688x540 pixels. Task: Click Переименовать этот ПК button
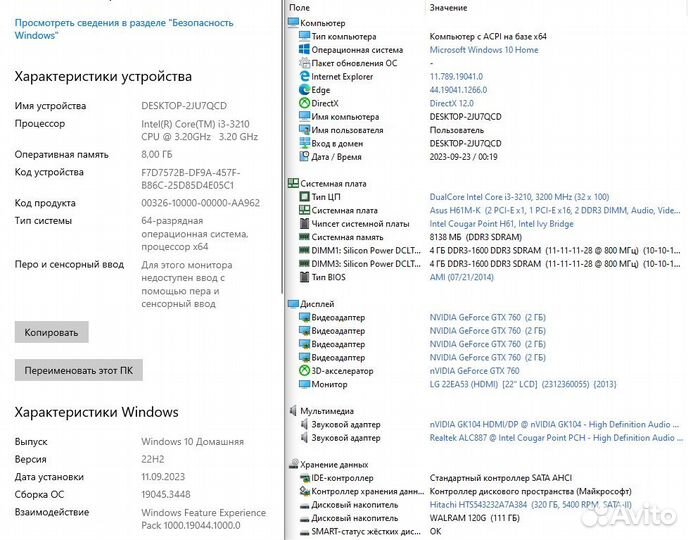79,370
